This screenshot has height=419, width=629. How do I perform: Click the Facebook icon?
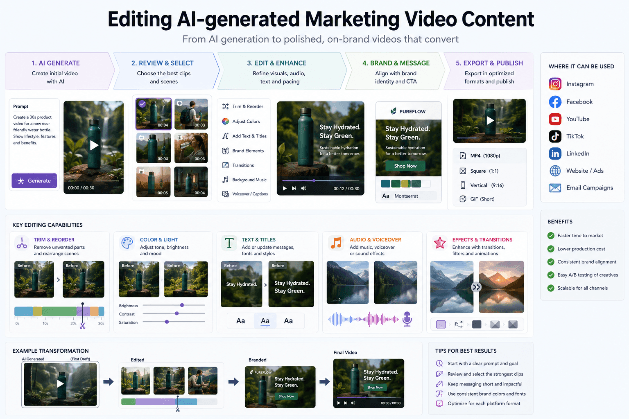pos(555,102)
